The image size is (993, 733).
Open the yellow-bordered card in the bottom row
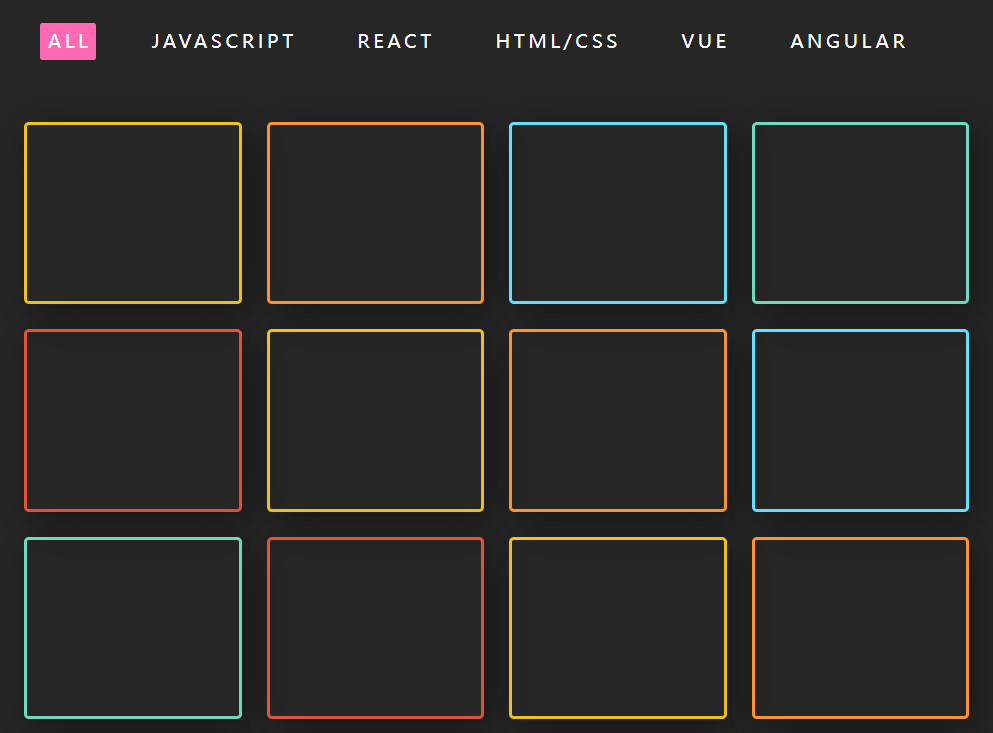(617, 627)
